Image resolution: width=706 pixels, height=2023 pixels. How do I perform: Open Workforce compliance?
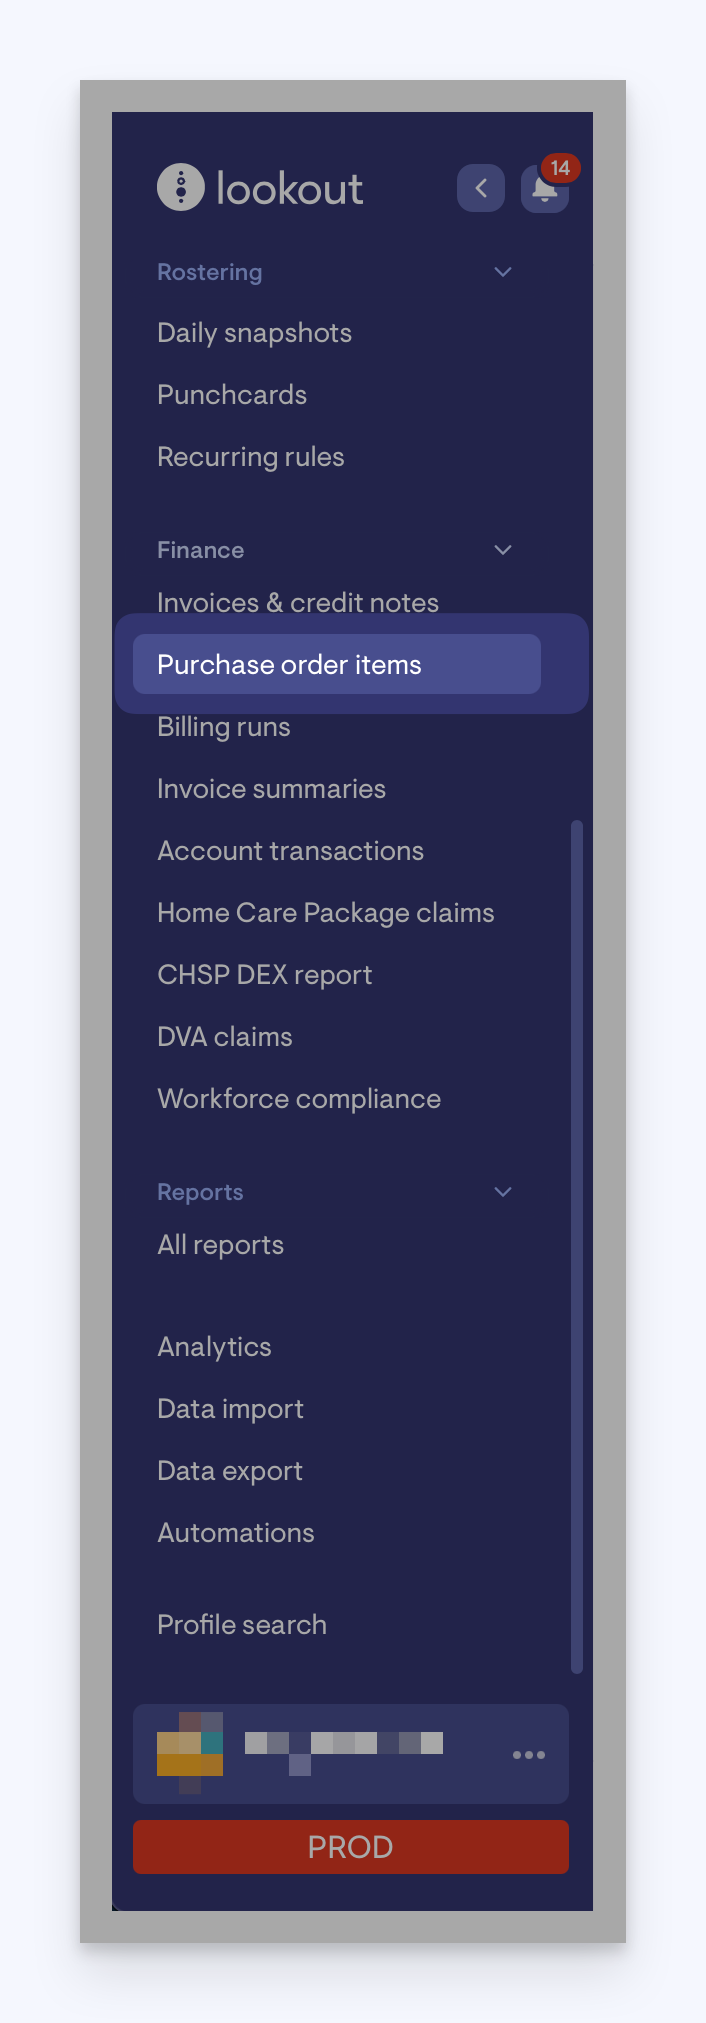(x=298, y=1099)
